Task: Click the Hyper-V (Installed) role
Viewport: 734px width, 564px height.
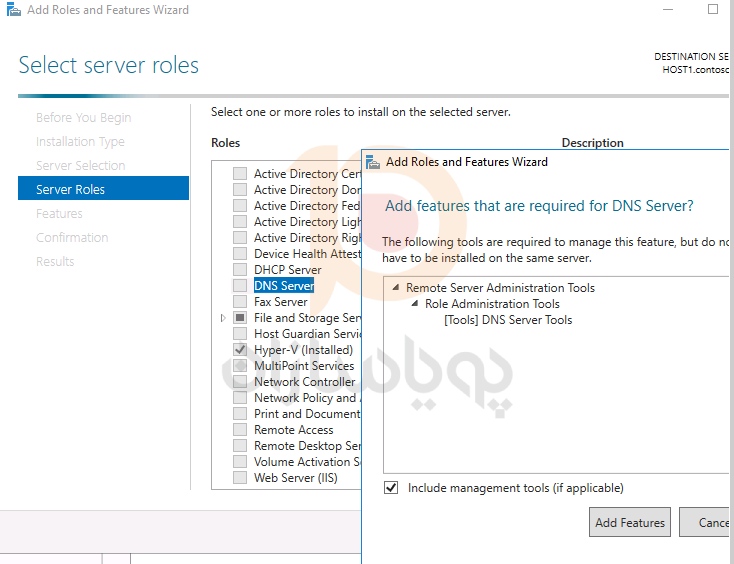Action: coord(303,350)
